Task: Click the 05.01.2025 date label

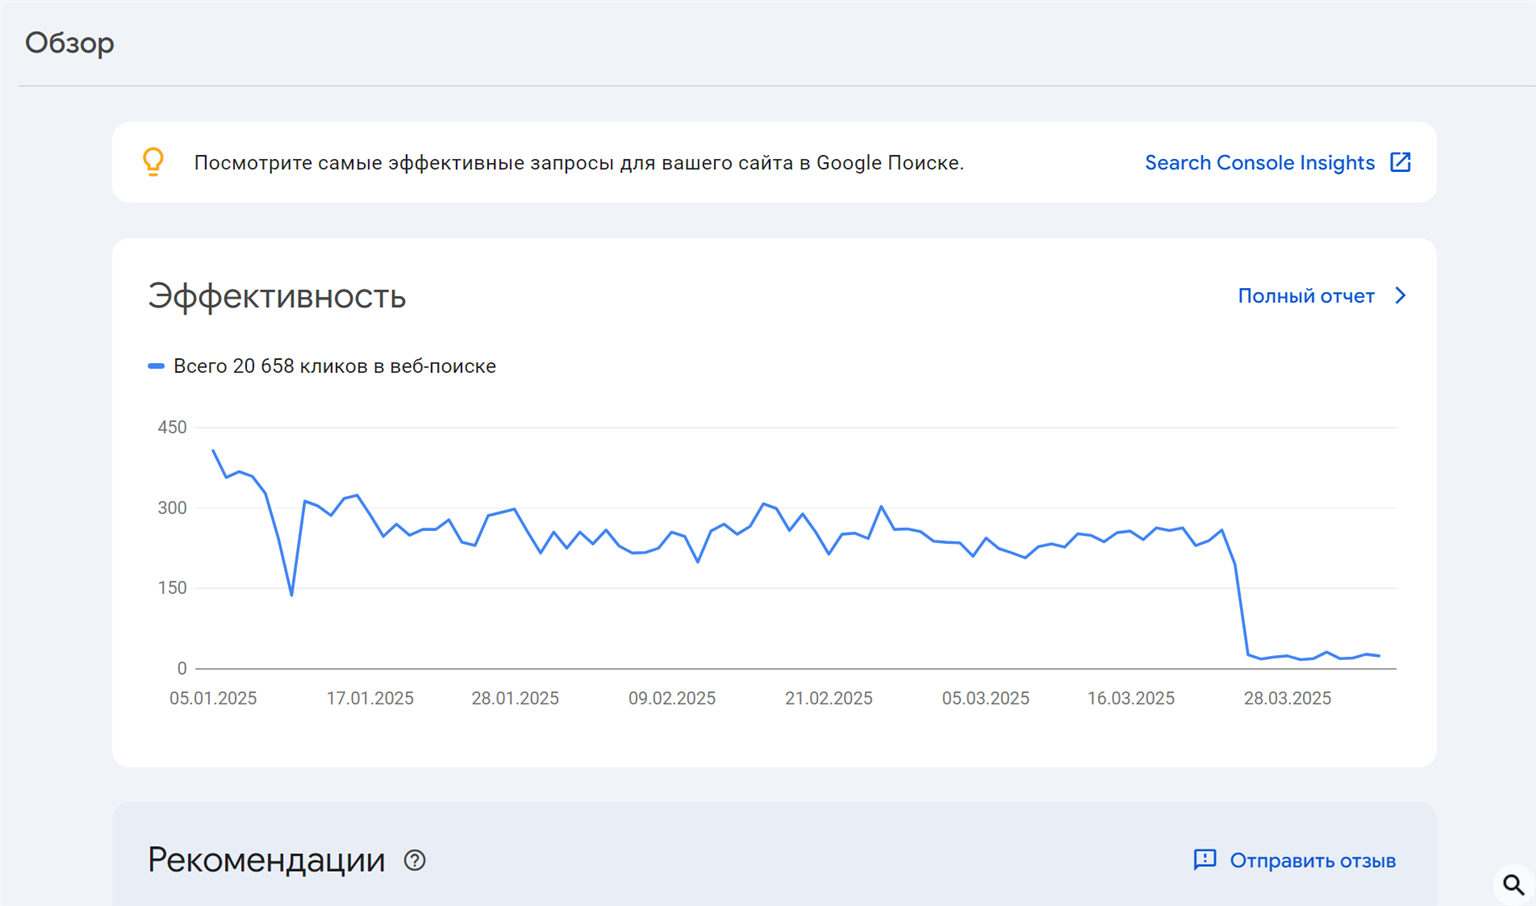Action: click(213, 698)
